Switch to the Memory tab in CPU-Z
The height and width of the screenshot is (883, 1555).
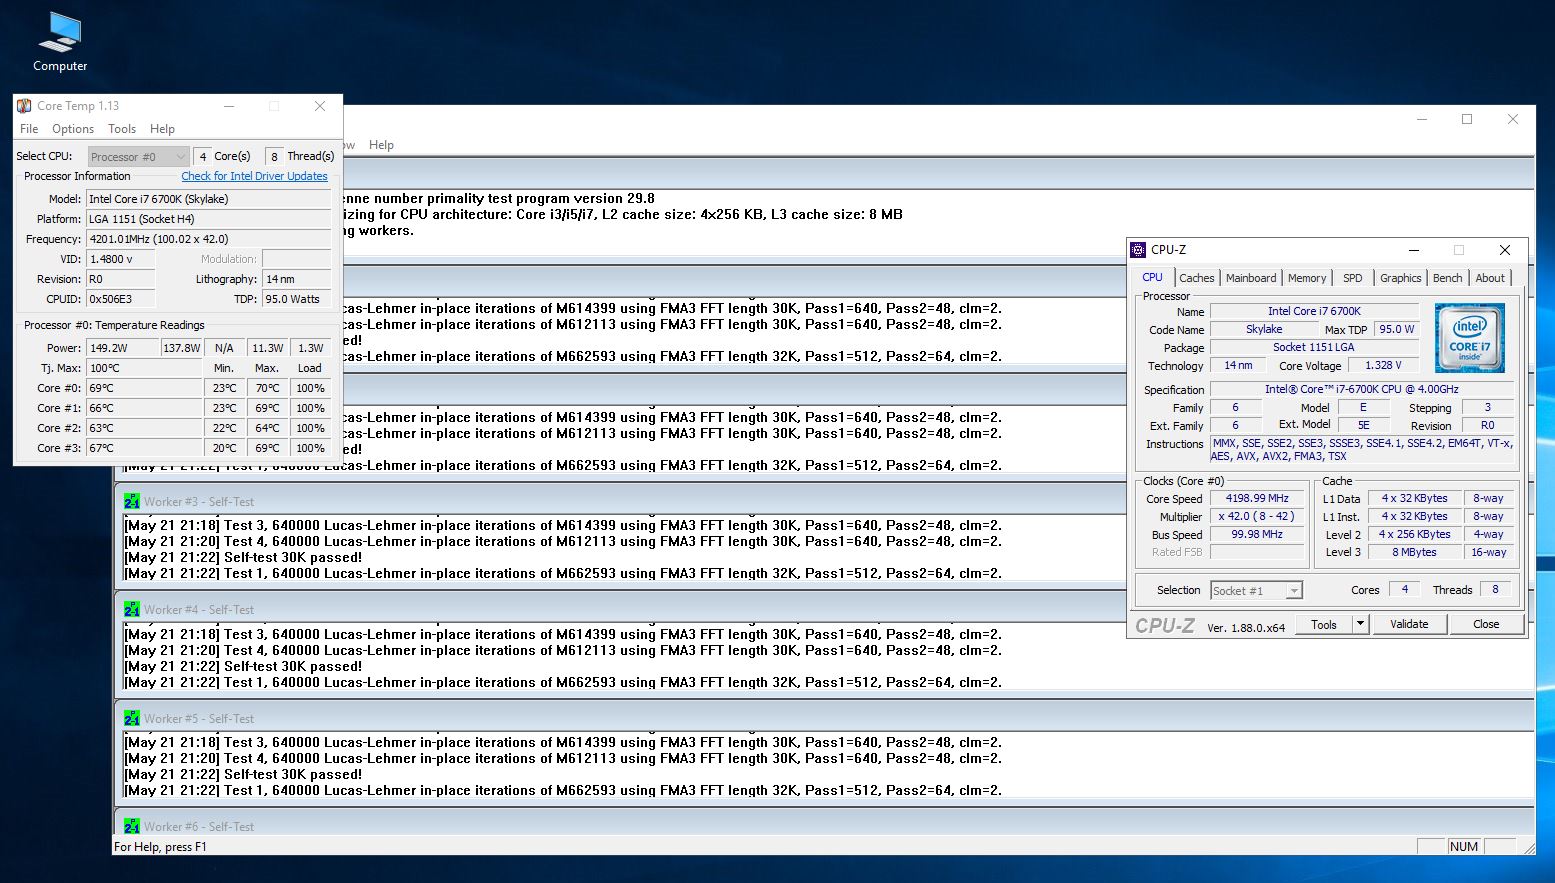pos(1307,278)
